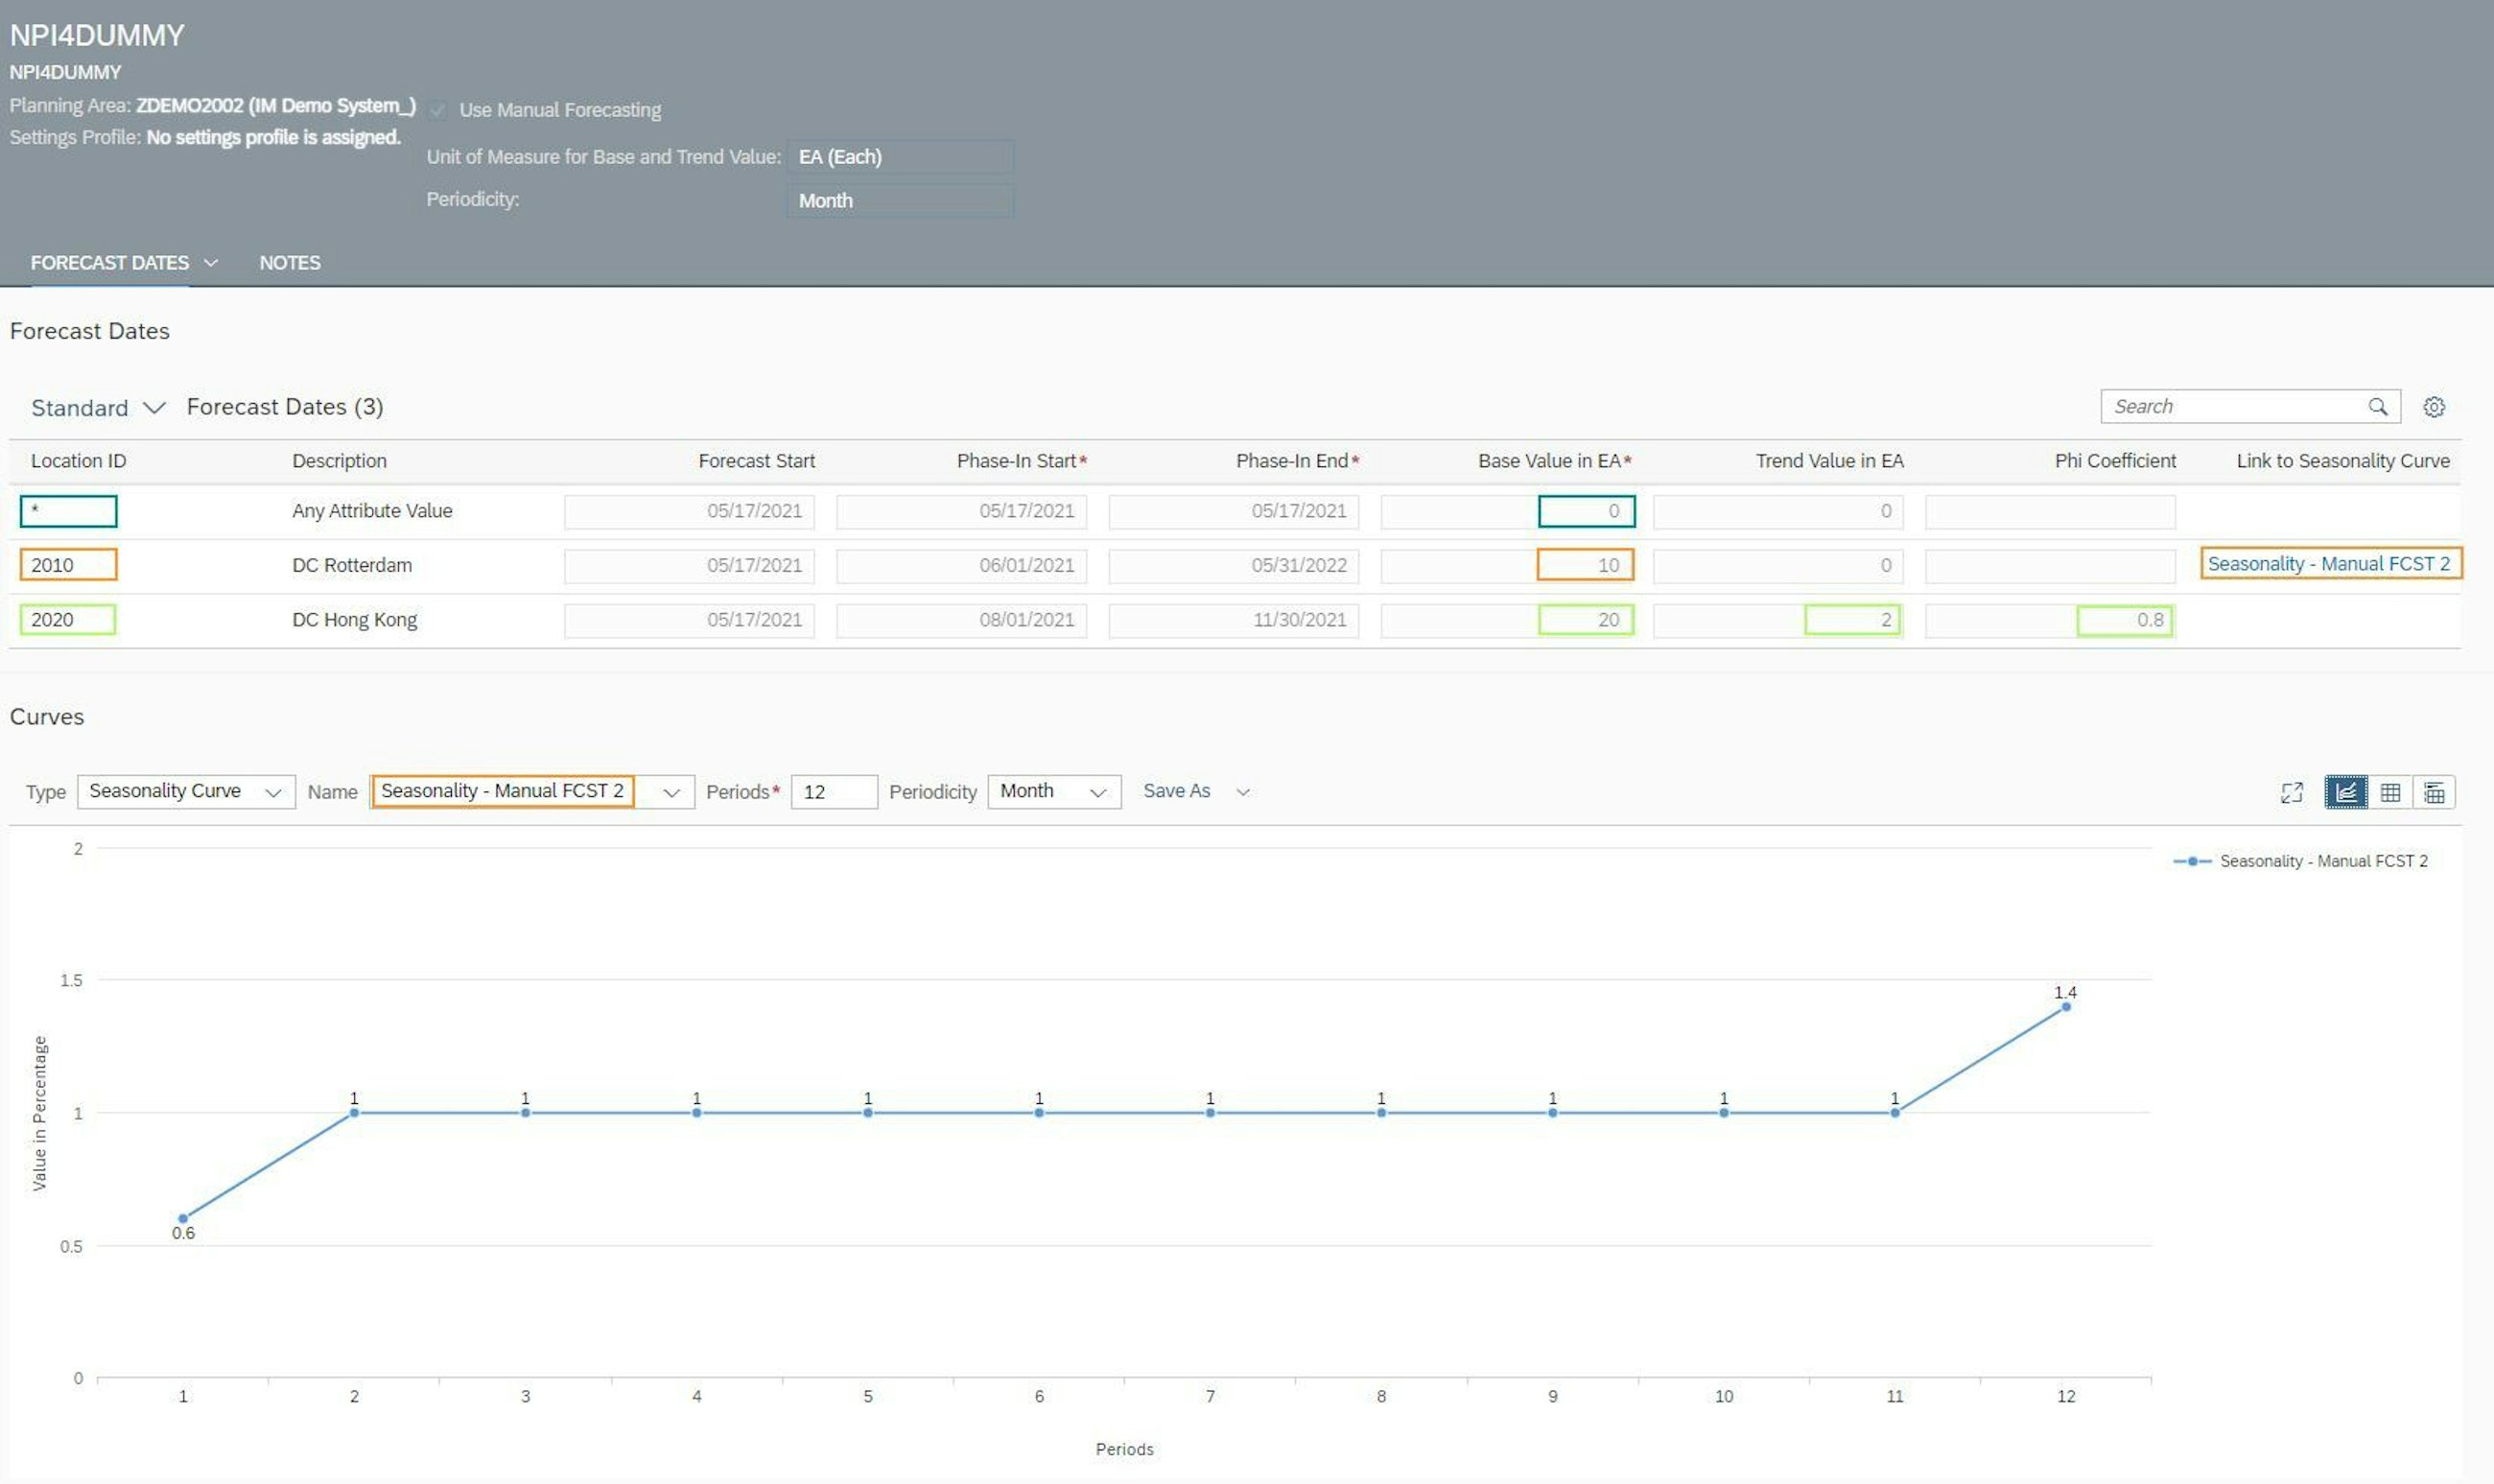Toggle Use Manual Forecasting checkbox
2494x1484 pixels.
click(x=438, y=110)
